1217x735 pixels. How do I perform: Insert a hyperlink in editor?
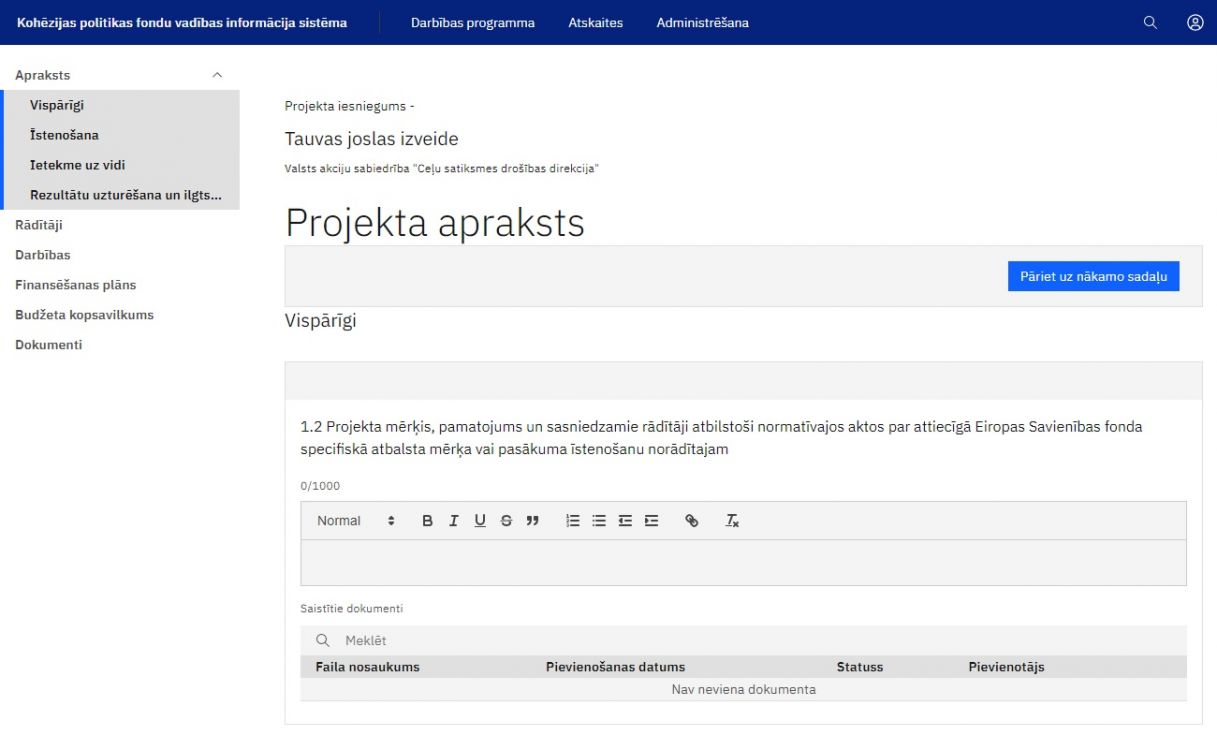pos(691,521)
